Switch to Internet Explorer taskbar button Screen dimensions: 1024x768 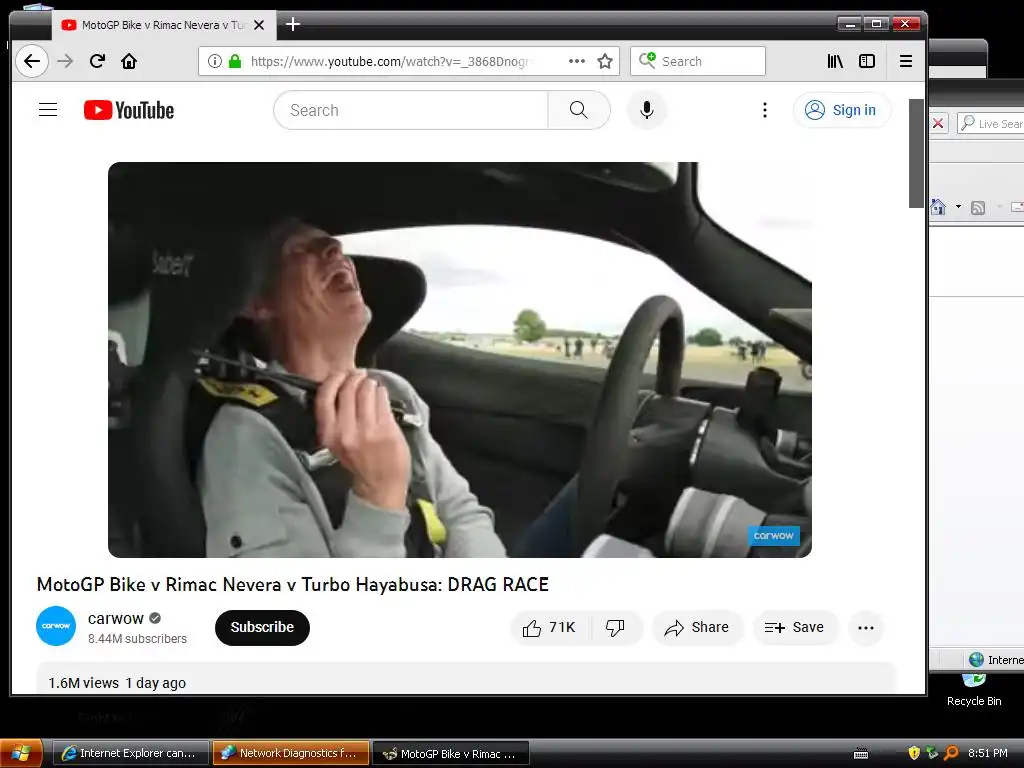(131, 754)
